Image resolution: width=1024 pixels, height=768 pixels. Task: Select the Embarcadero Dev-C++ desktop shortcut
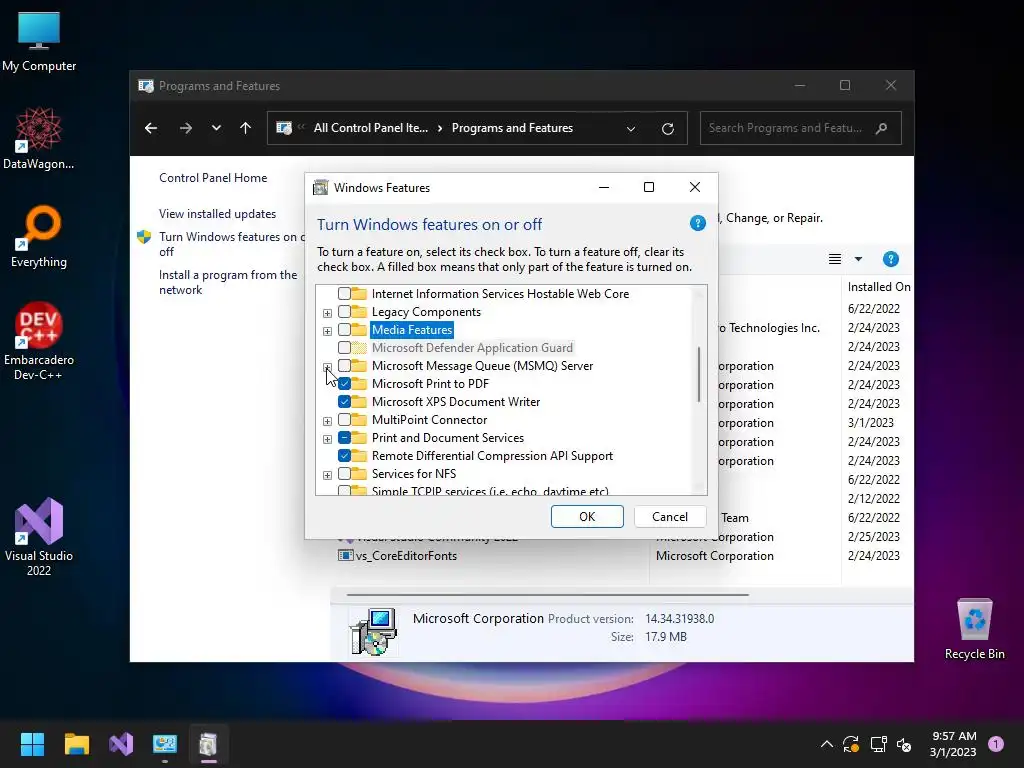click(x=39, y=341)
